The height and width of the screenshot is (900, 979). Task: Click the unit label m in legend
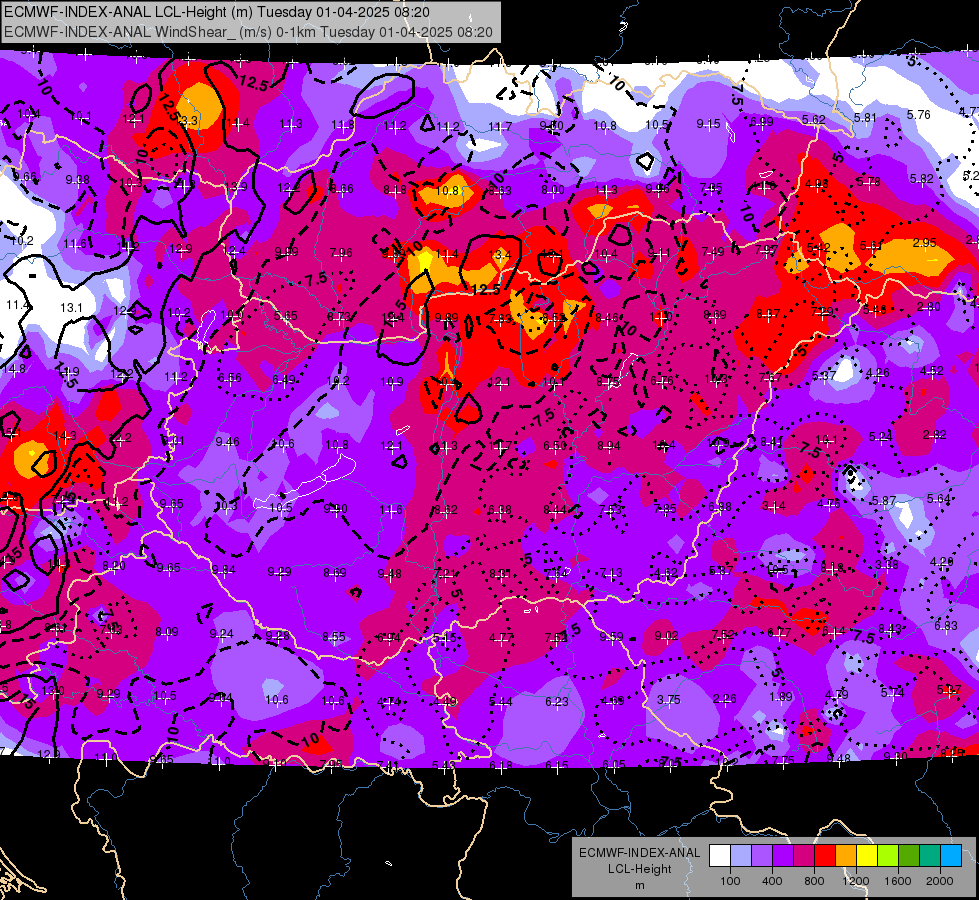[639, 885]
